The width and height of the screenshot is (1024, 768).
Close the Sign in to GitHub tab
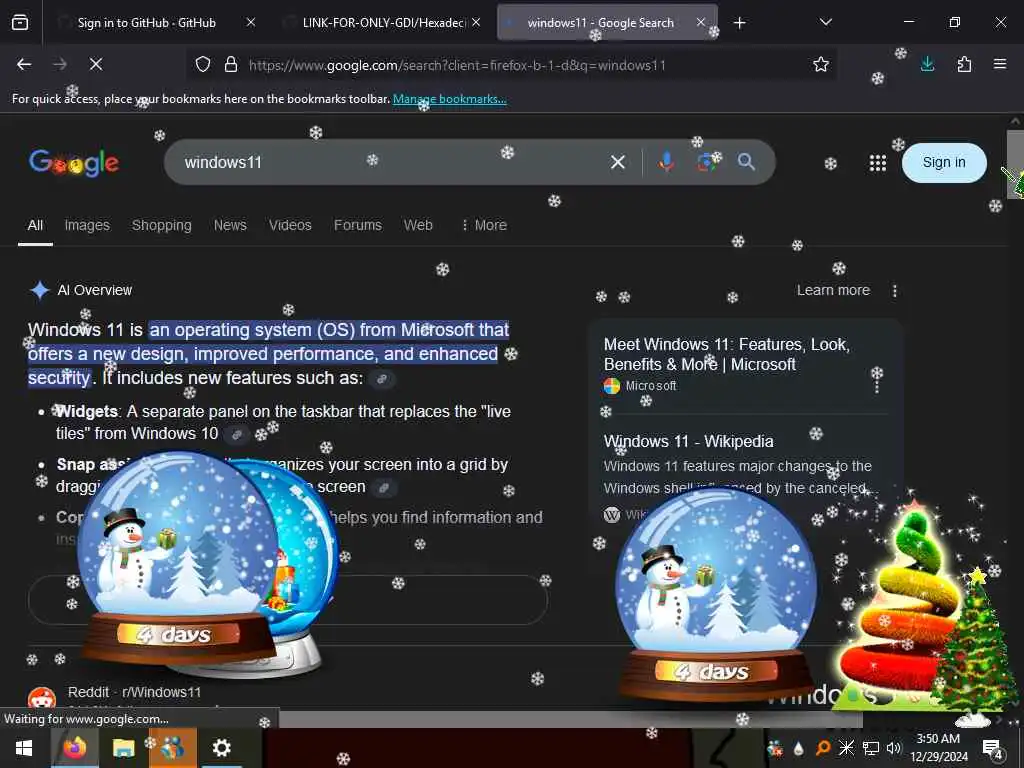(x=251, y=23)
